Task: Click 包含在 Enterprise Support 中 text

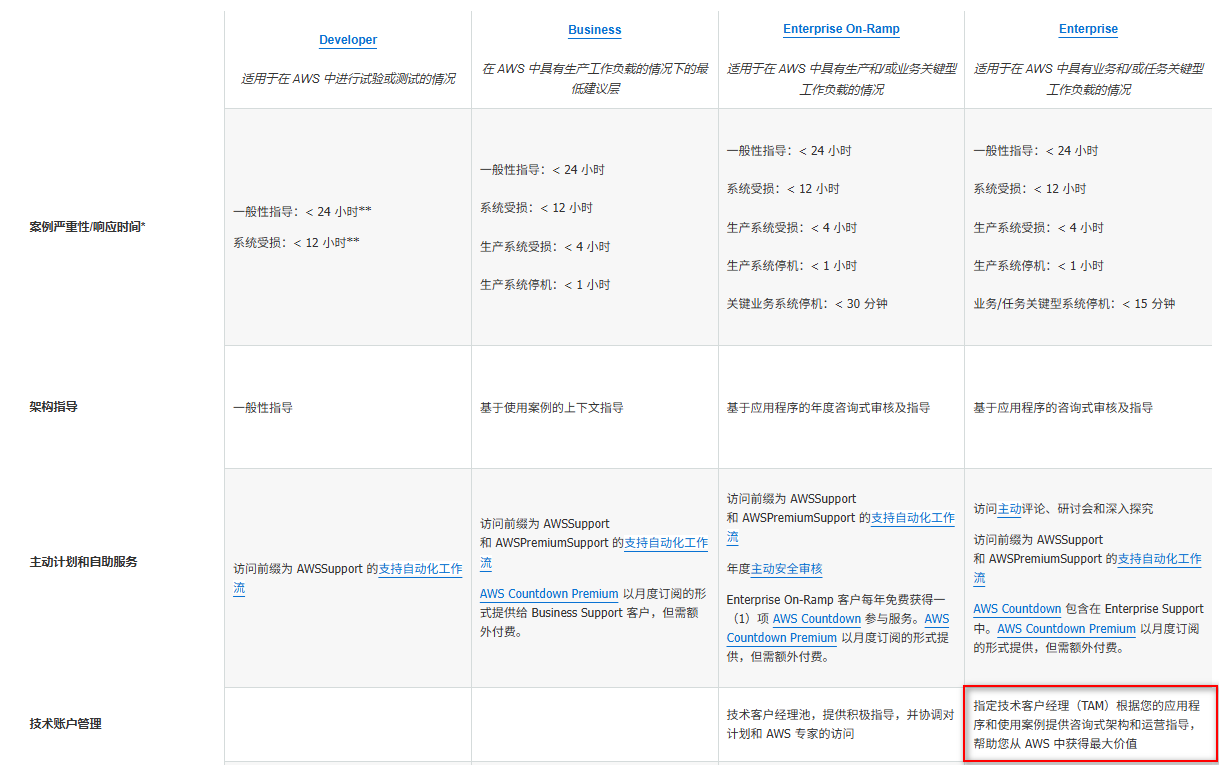Action: (x=1089, y=619)
